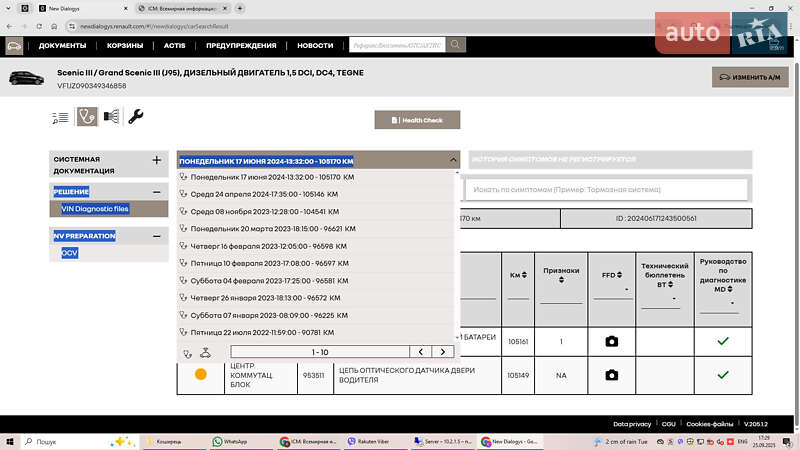Click the search magnifier icon in header
The image size is (800, 450).
456,45
